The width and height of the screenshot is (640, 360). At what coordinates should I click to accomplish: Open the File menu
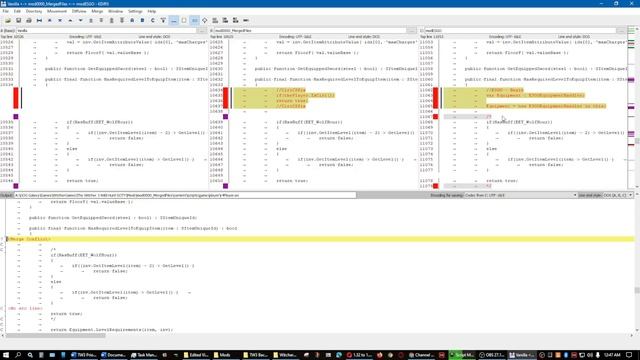pyautogui.click(x=5, y=11)
